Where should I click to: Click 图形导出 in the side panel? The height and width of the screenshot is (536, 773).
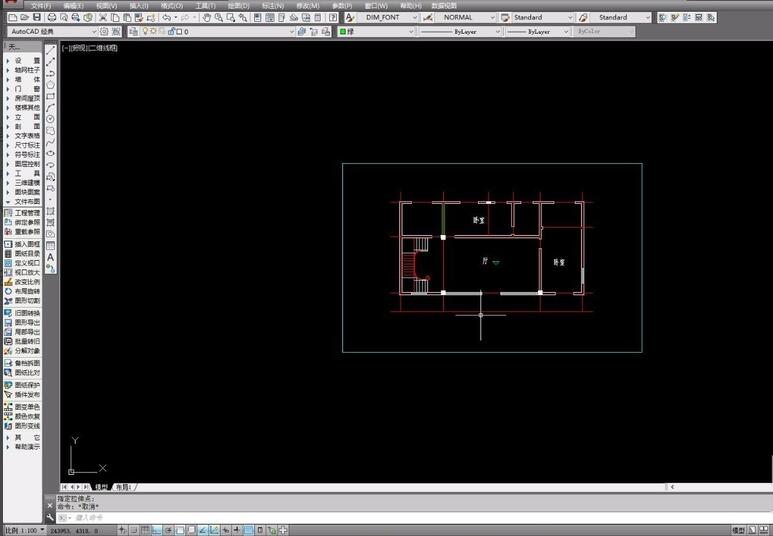click(x=23, y=322)
